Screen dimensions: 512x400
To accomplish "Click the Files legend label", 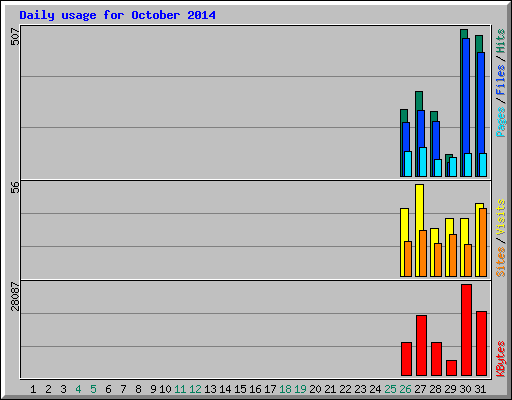I will [501, 80].
